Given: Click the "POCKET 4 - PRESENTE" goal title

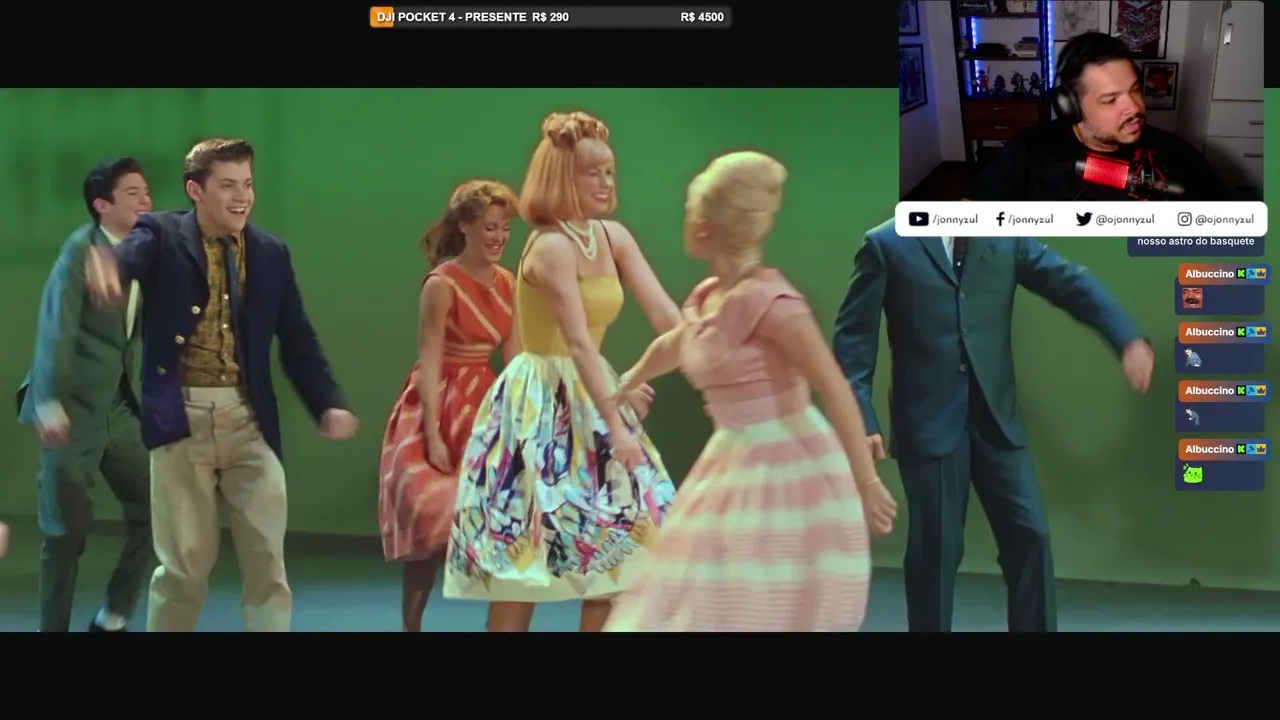Looking at the screenshot, I should (x=462, y=17).
